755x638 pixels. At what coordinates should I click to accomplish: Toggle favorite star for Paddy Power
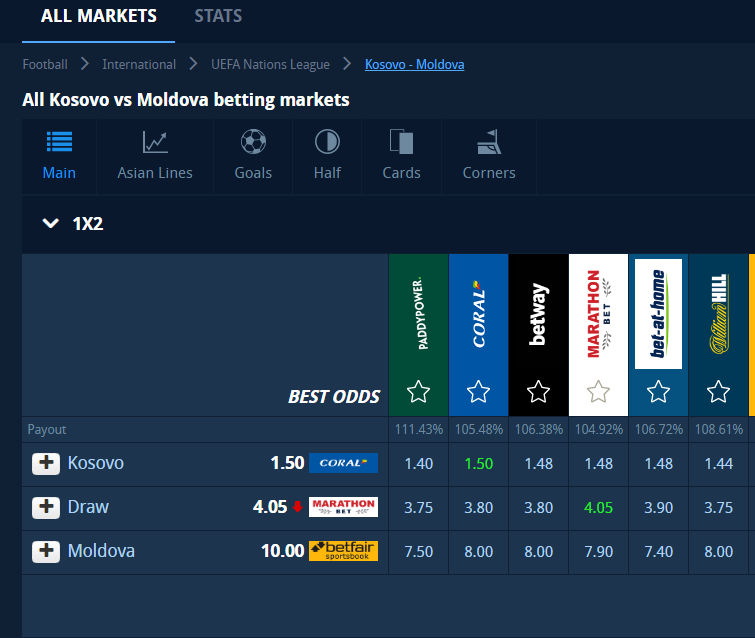418,391
